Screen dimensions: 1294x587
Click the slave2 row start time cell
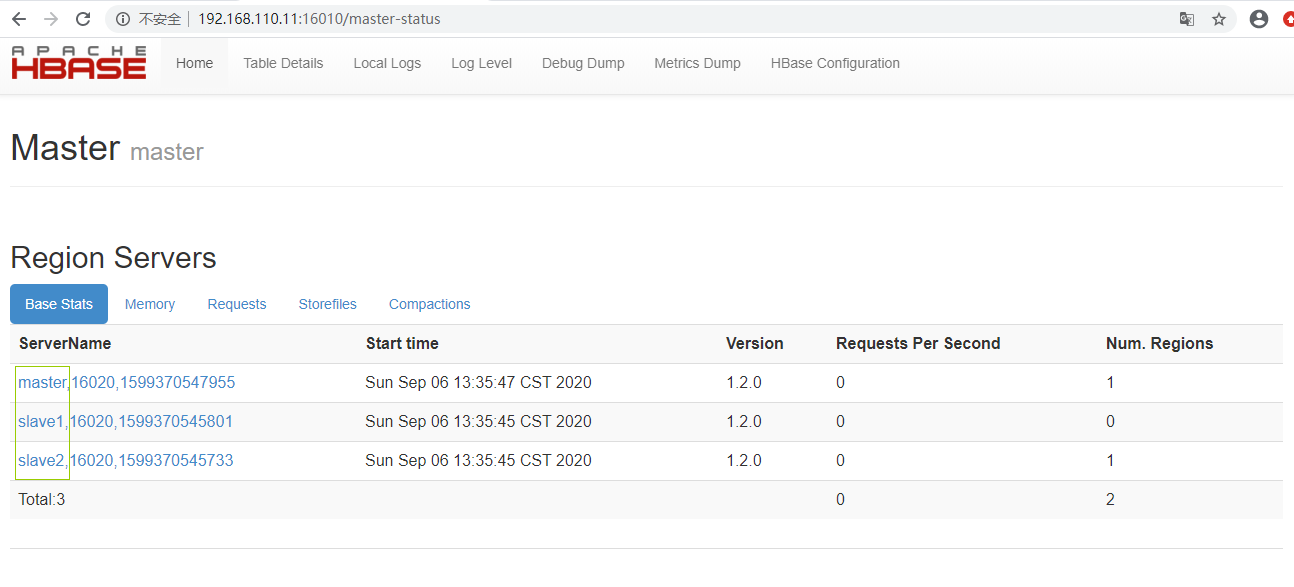coord(478,460)
